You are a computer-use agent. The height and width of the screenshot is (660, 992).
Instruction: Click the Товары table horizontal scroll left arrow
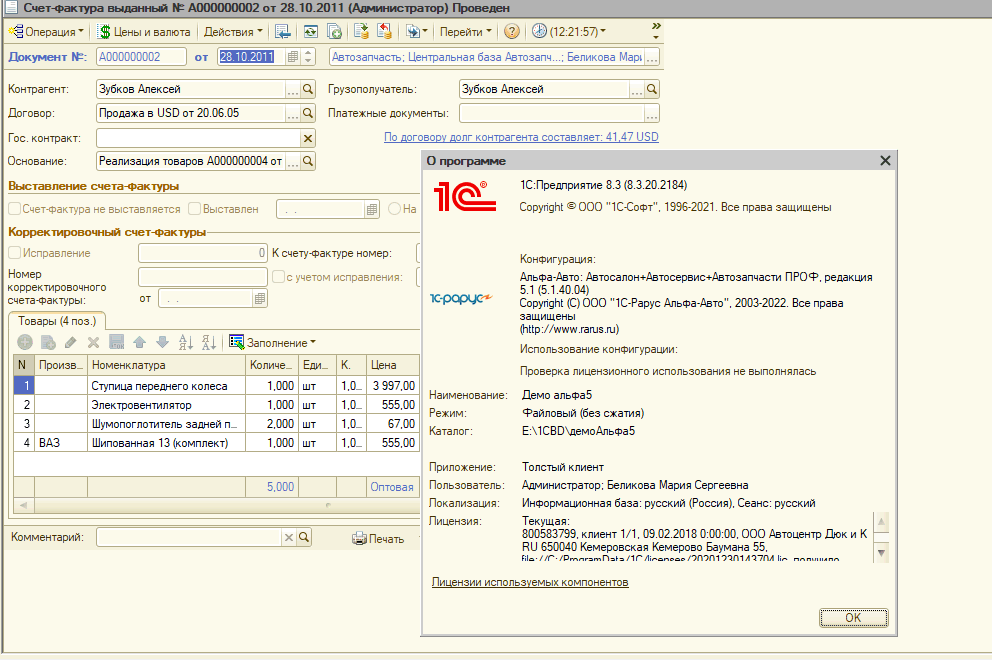(x=23, y=506)
